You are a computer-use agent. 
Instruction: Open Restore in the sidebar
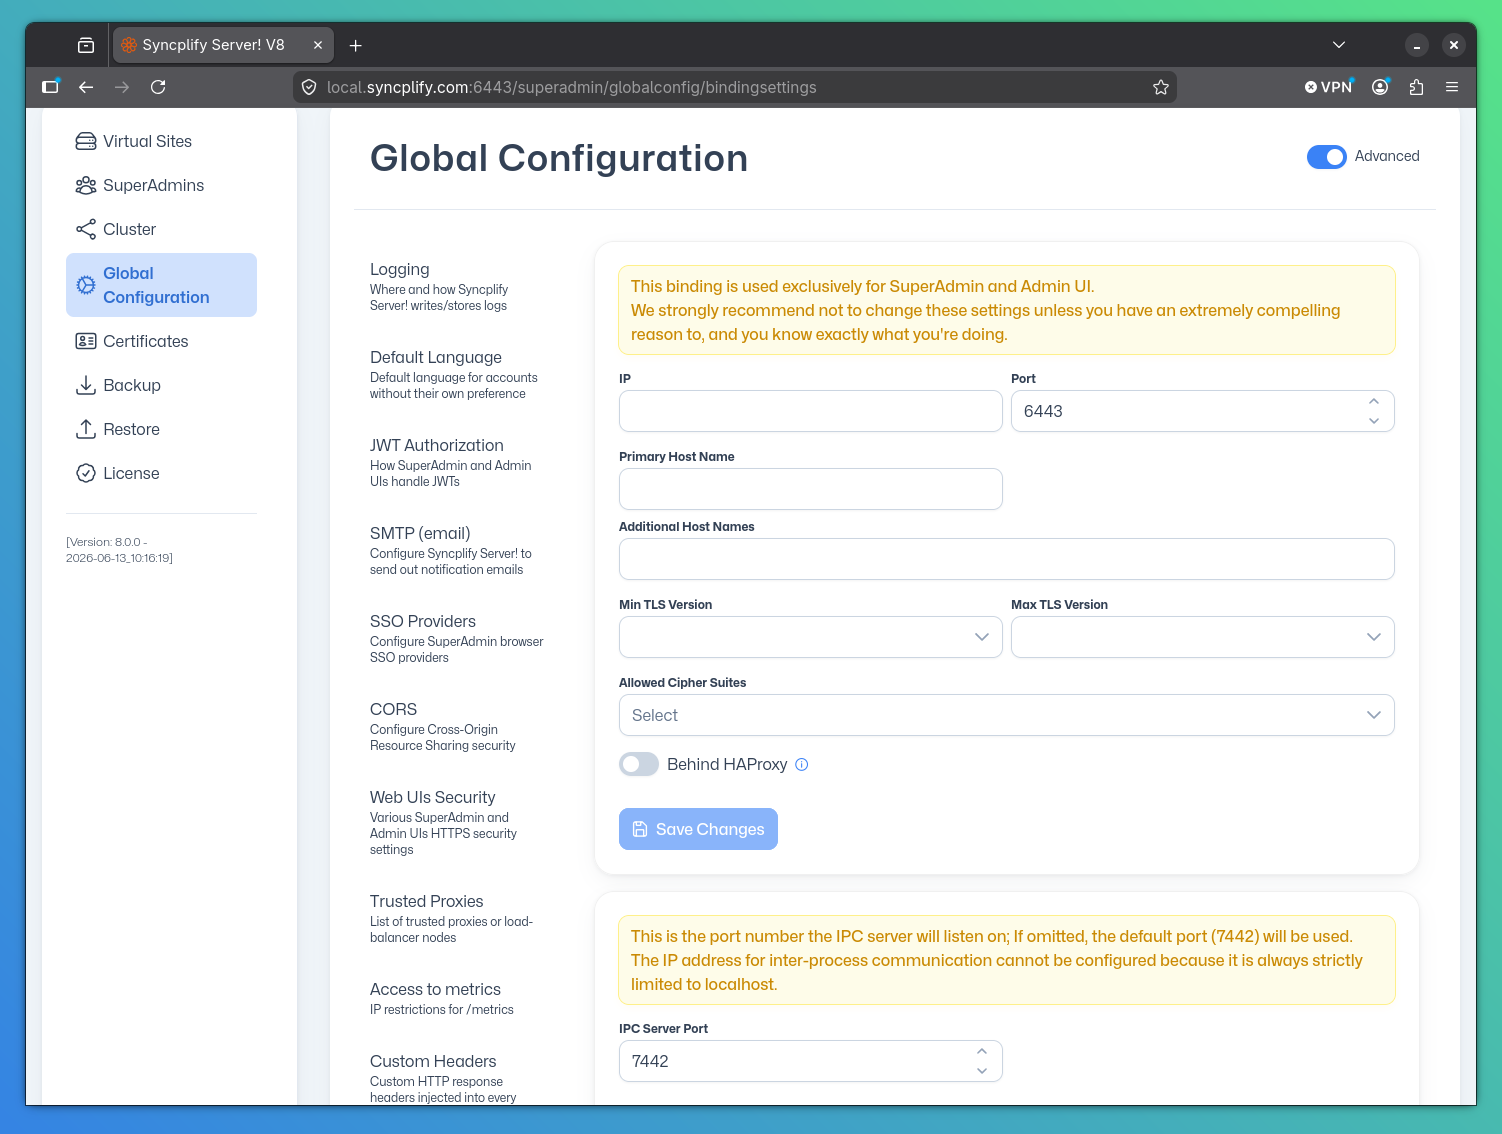161,429
